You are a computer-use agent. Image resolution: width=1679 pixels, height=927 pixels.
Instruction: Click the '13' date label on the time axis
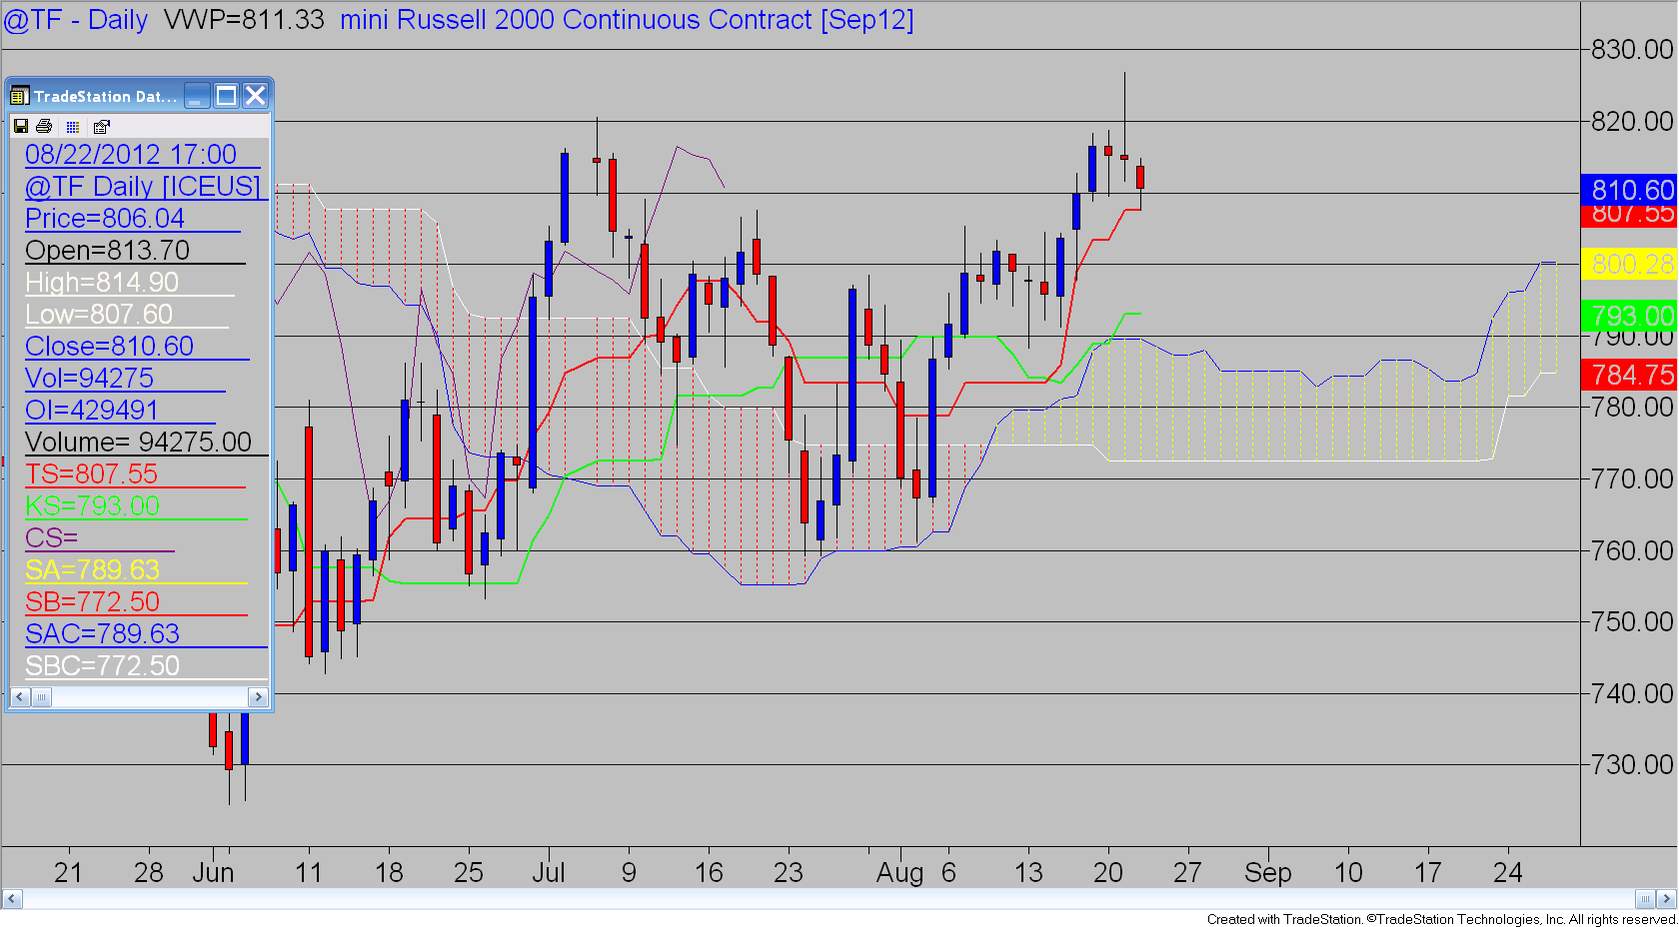click(x=1028, y=872)
